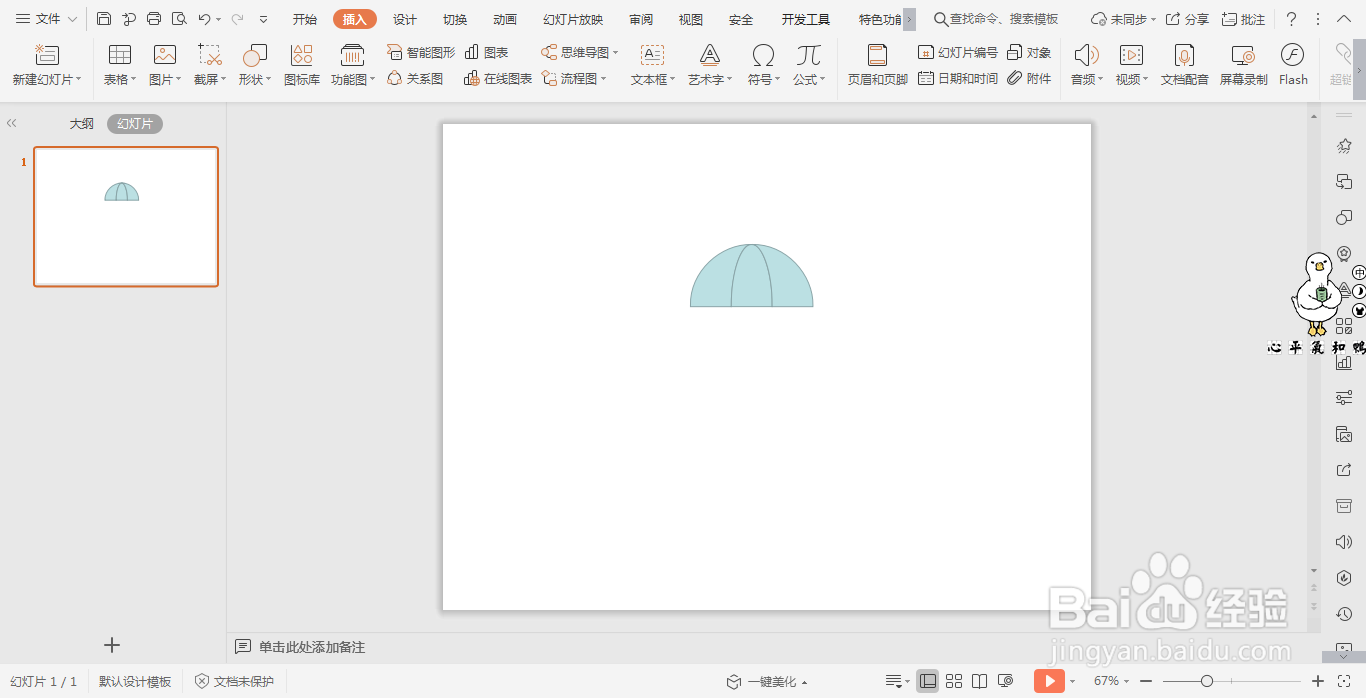Insert 日期和时间 date and time
Viewport: 1366px width, 698px height.
pyautogui.click(x=957, y=78)
